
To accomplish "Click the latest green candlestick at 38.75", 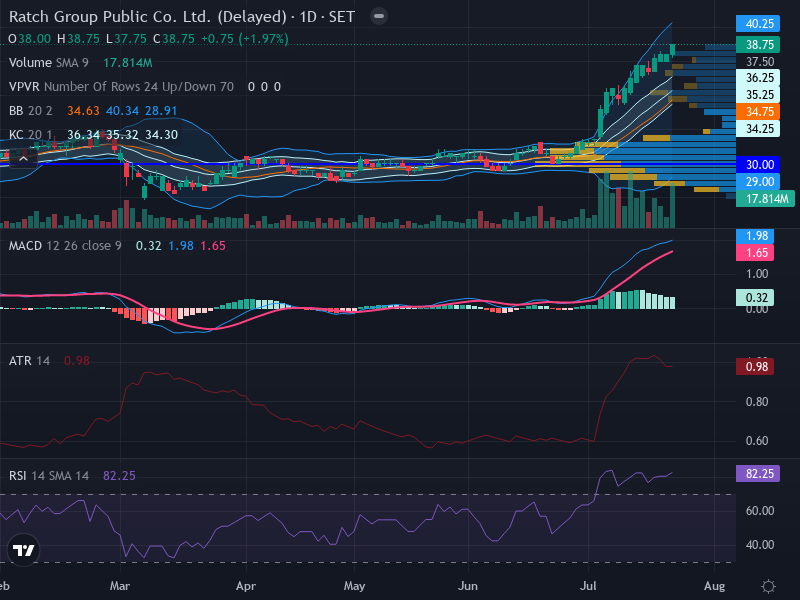I will pyautogui.click(x=672, y=49).
